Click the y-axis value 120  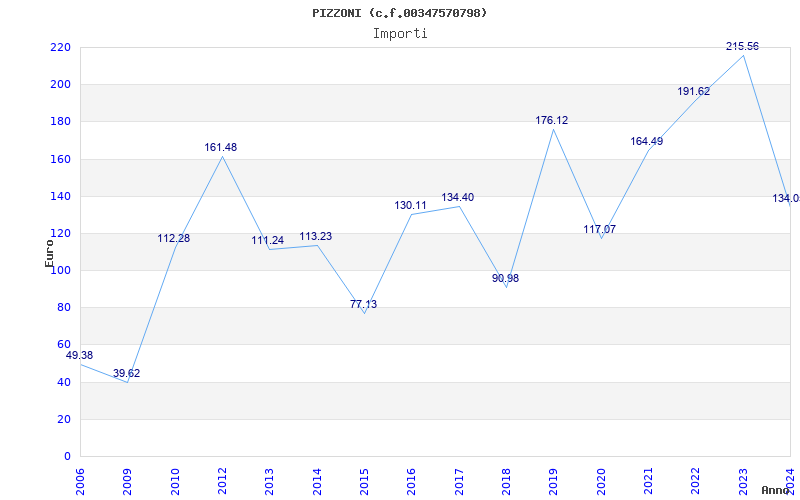pos(60,234)
